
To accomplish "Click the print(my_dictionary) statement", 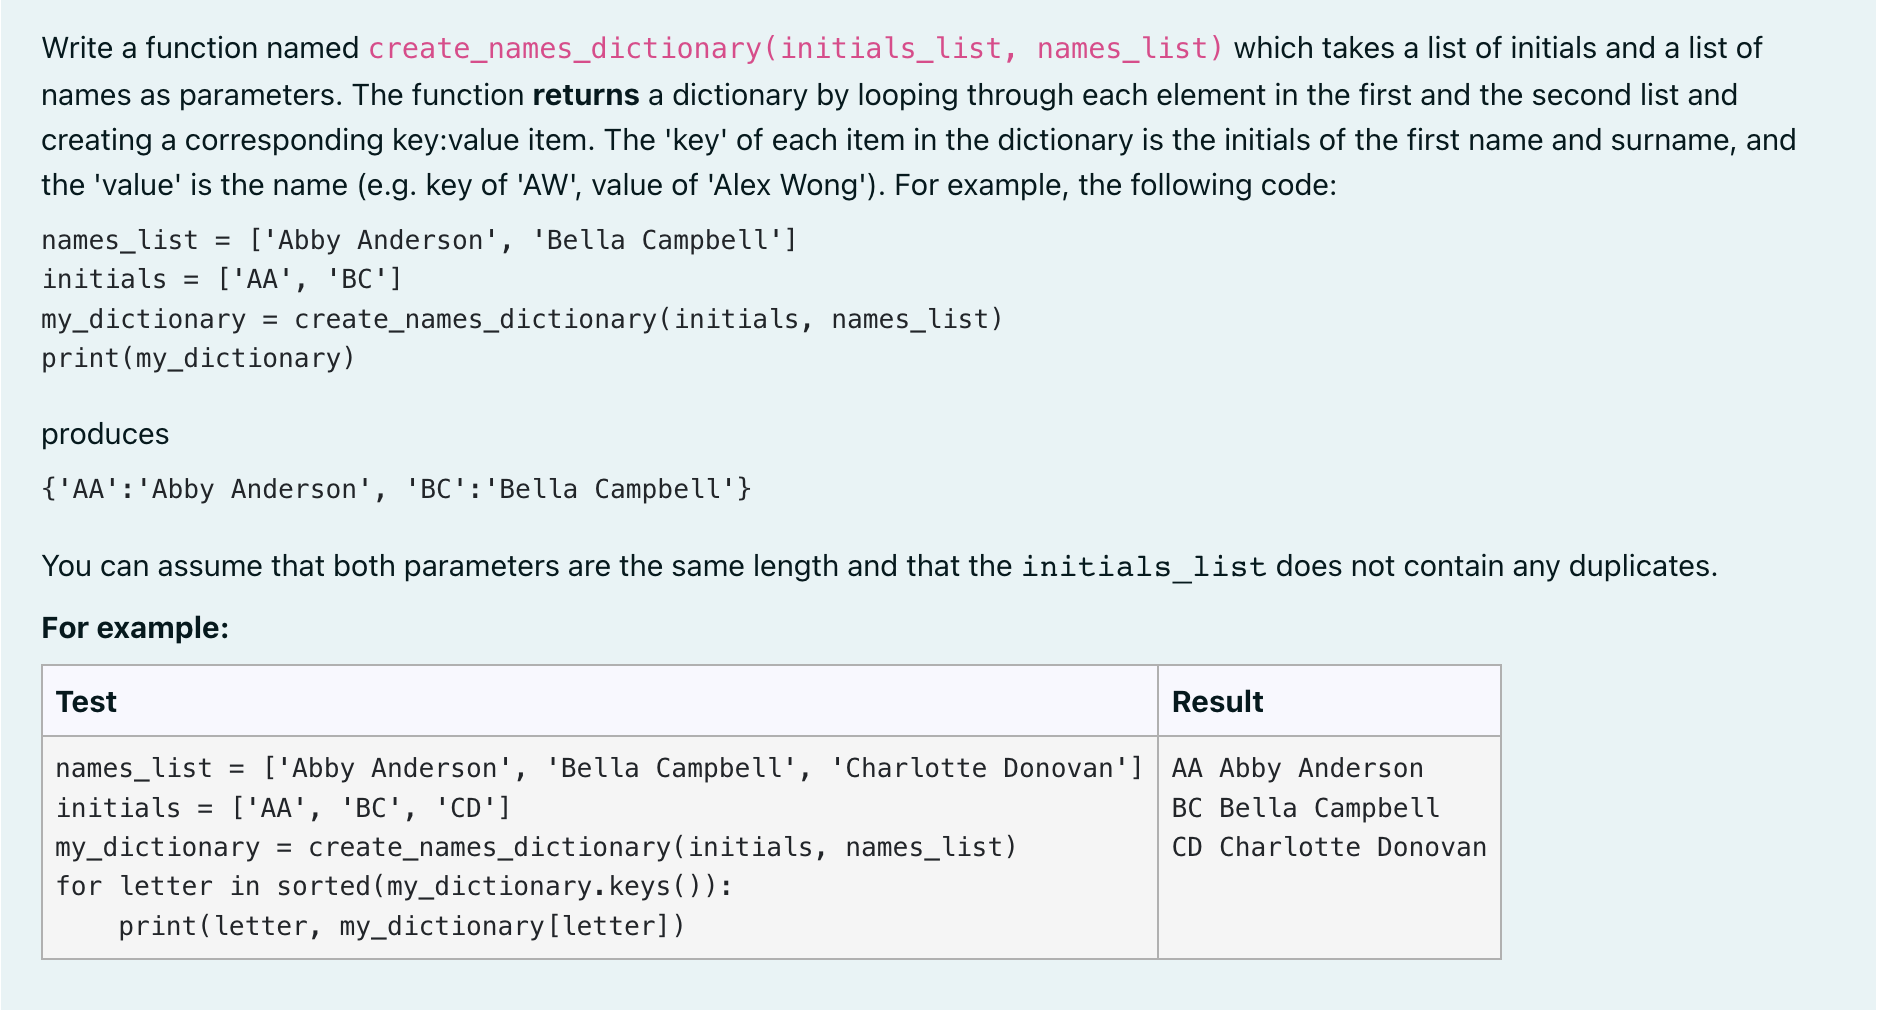I will (197, 357).
